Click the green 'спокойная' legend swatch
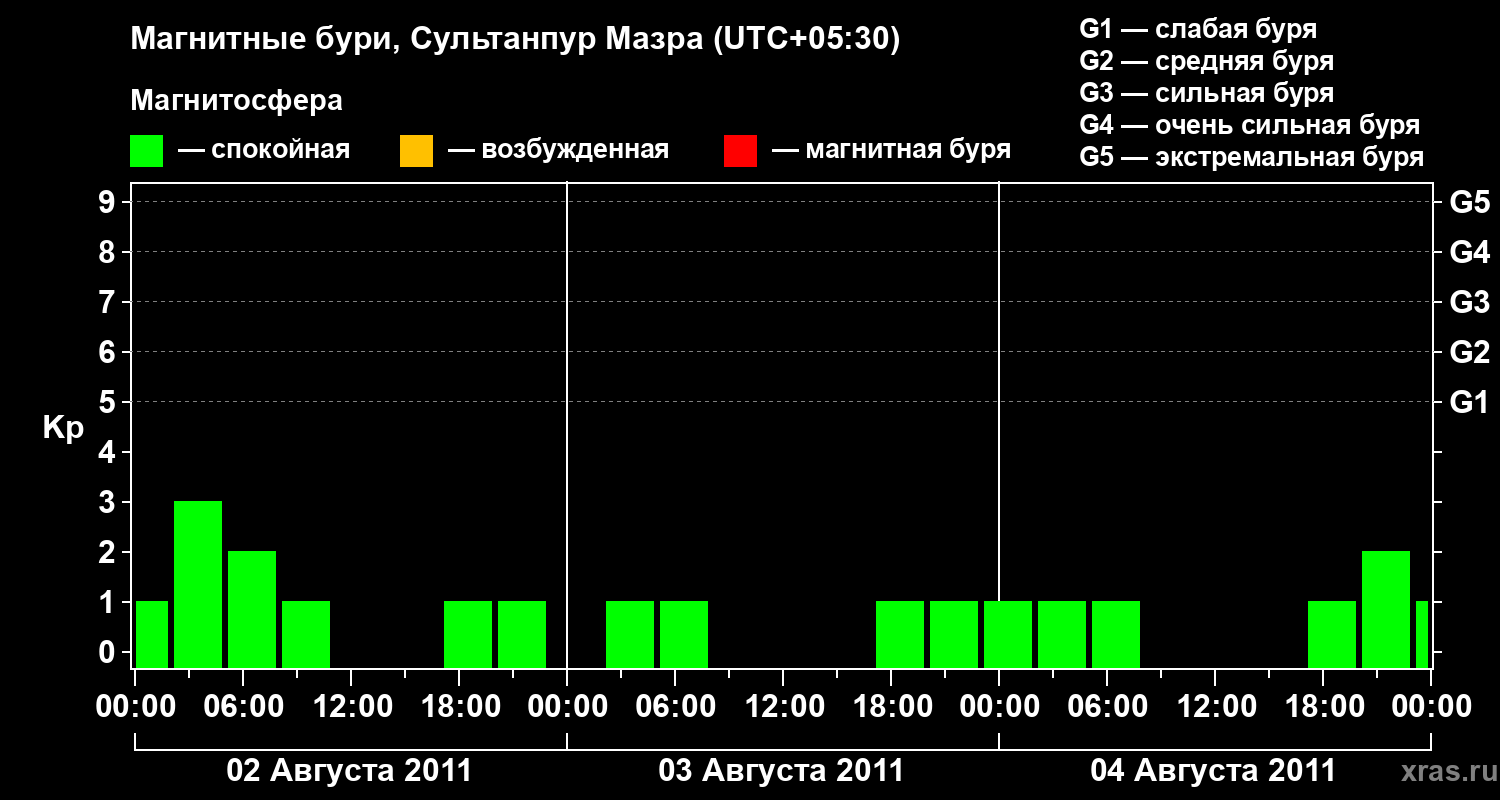Screen dimensions: 1500x800 pos(147,151)
